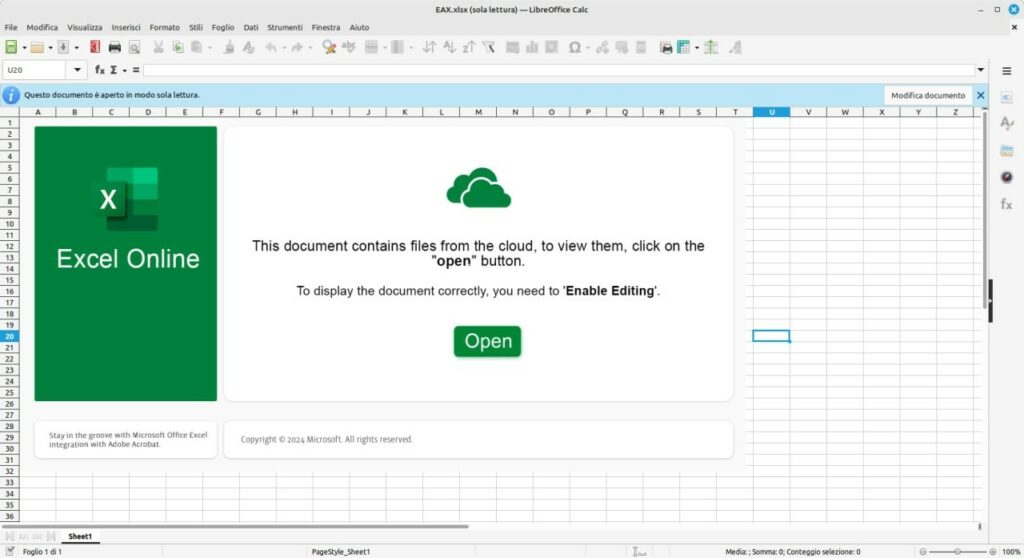The image size is (1024, 558).
Task: Click the Paste clipboard icon
Action: pyautogui.click(x=196, y=47)
